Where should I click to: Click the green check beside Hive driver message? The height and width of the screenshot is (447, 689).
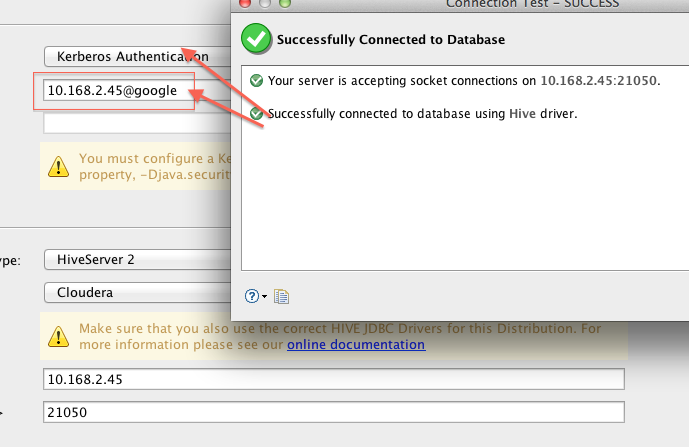point(257,113)
